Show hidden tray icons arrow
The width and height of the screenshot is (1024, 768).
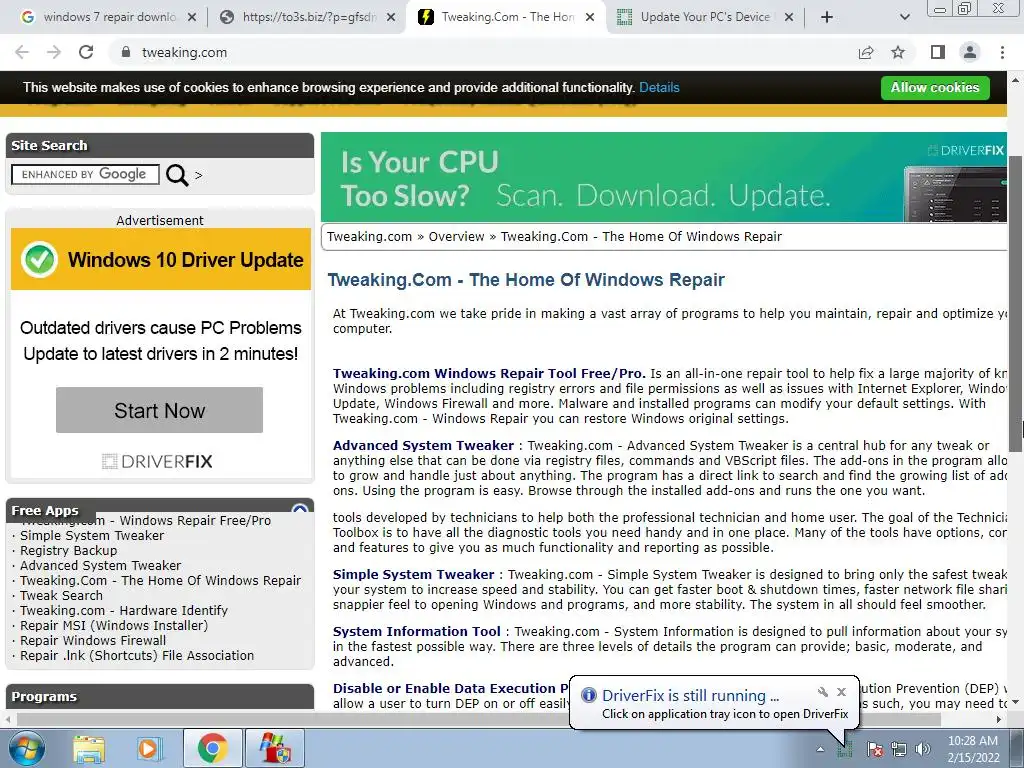[820, 749]
